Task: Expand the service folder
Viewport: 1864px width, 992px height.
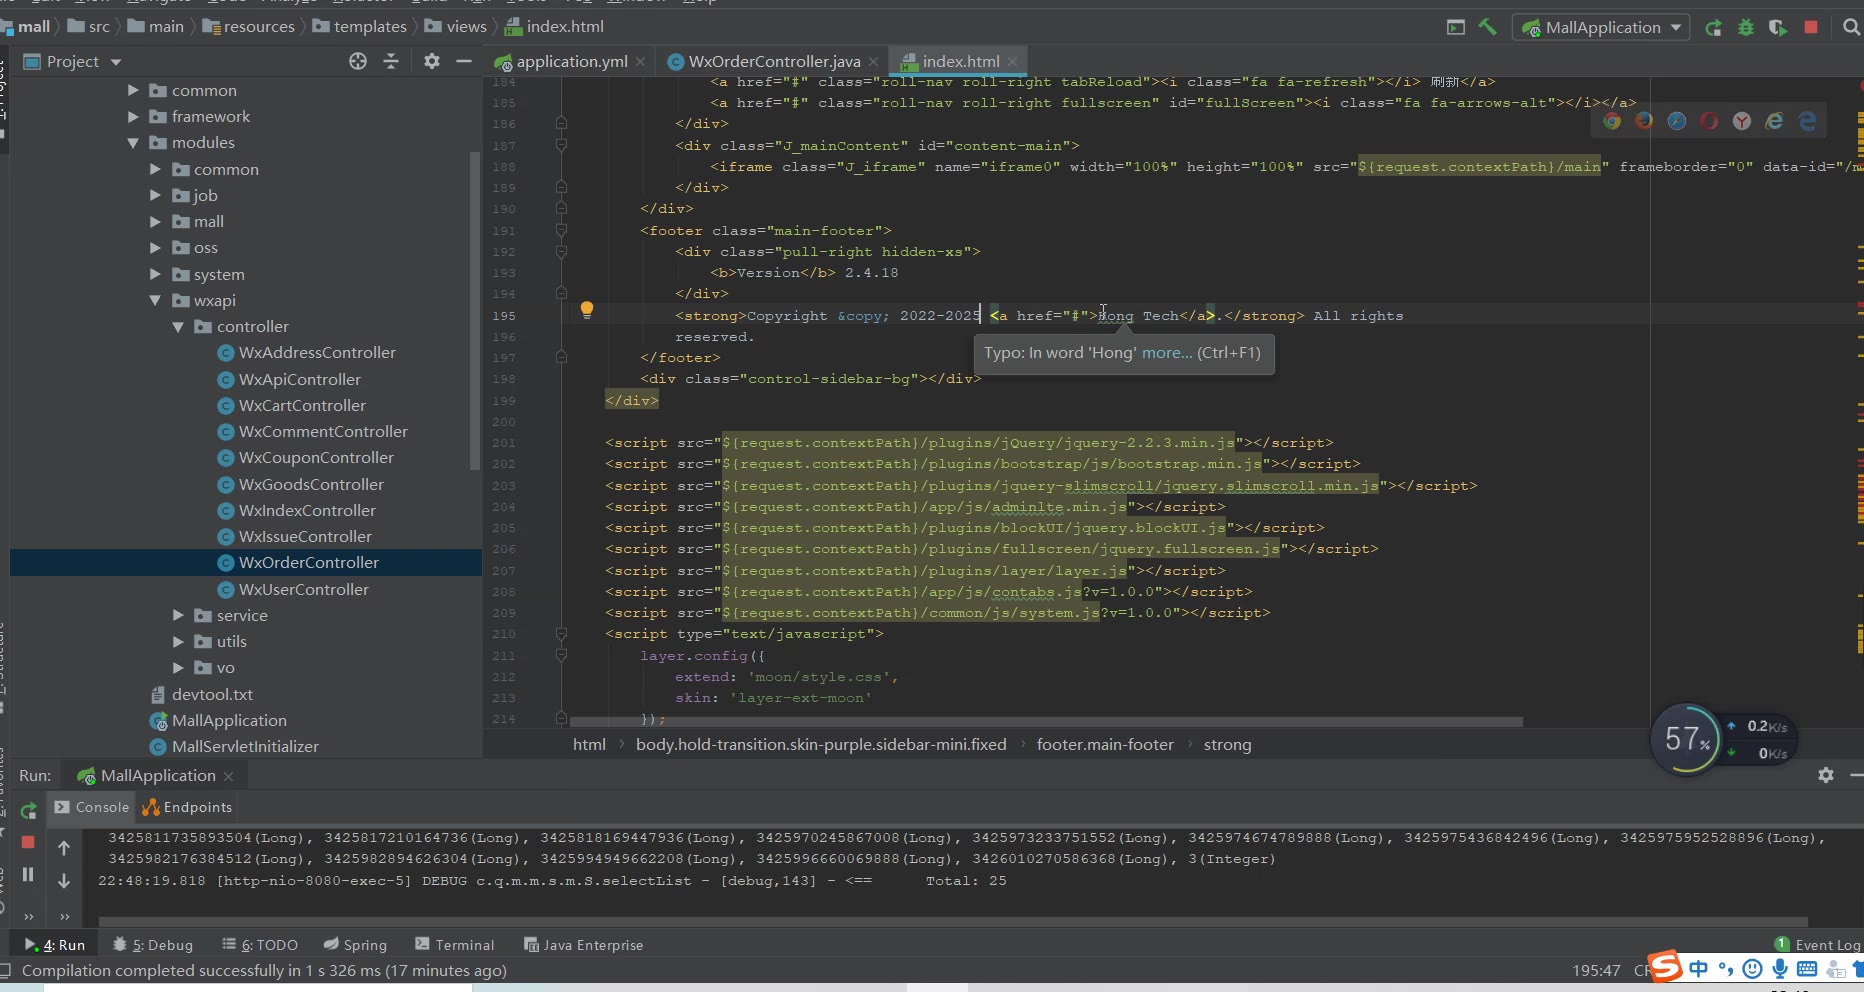Action: pos(178,615)
